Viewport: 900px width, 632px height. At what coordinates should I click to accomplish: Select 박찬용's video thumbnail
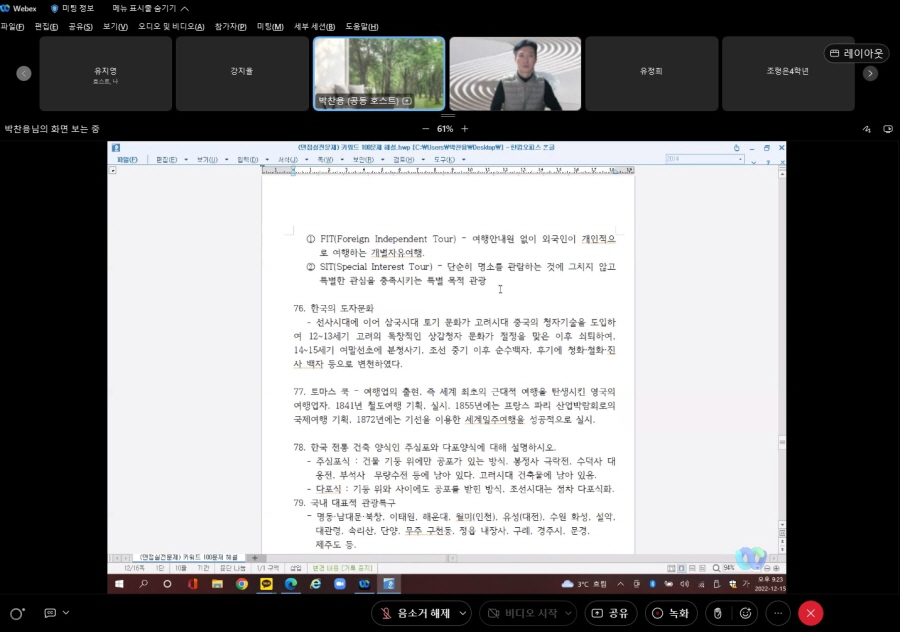pos(379,73)
